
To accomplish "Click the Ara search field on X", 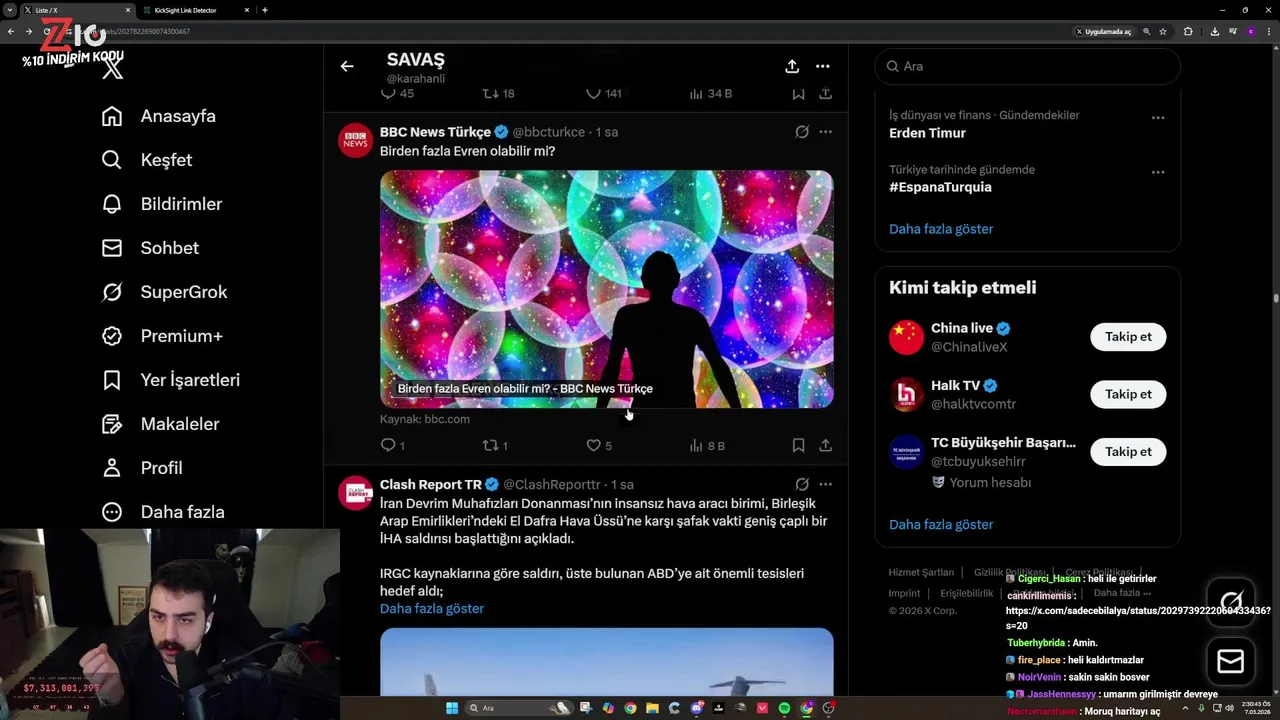I will [x=1027, y=66].
